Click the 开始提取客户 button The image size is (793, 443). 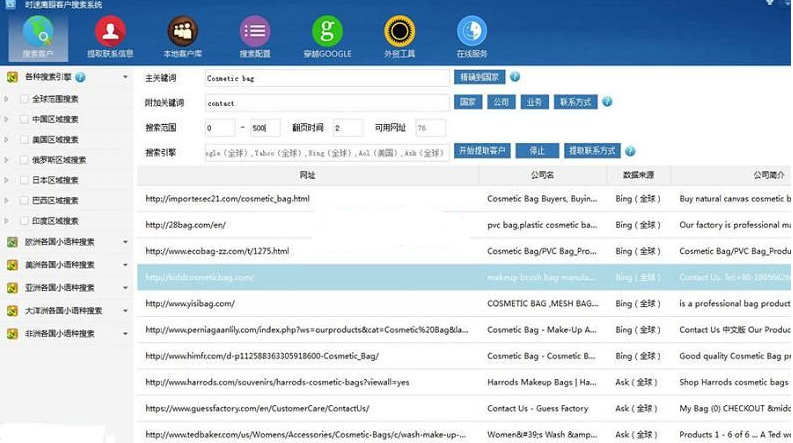482,151
